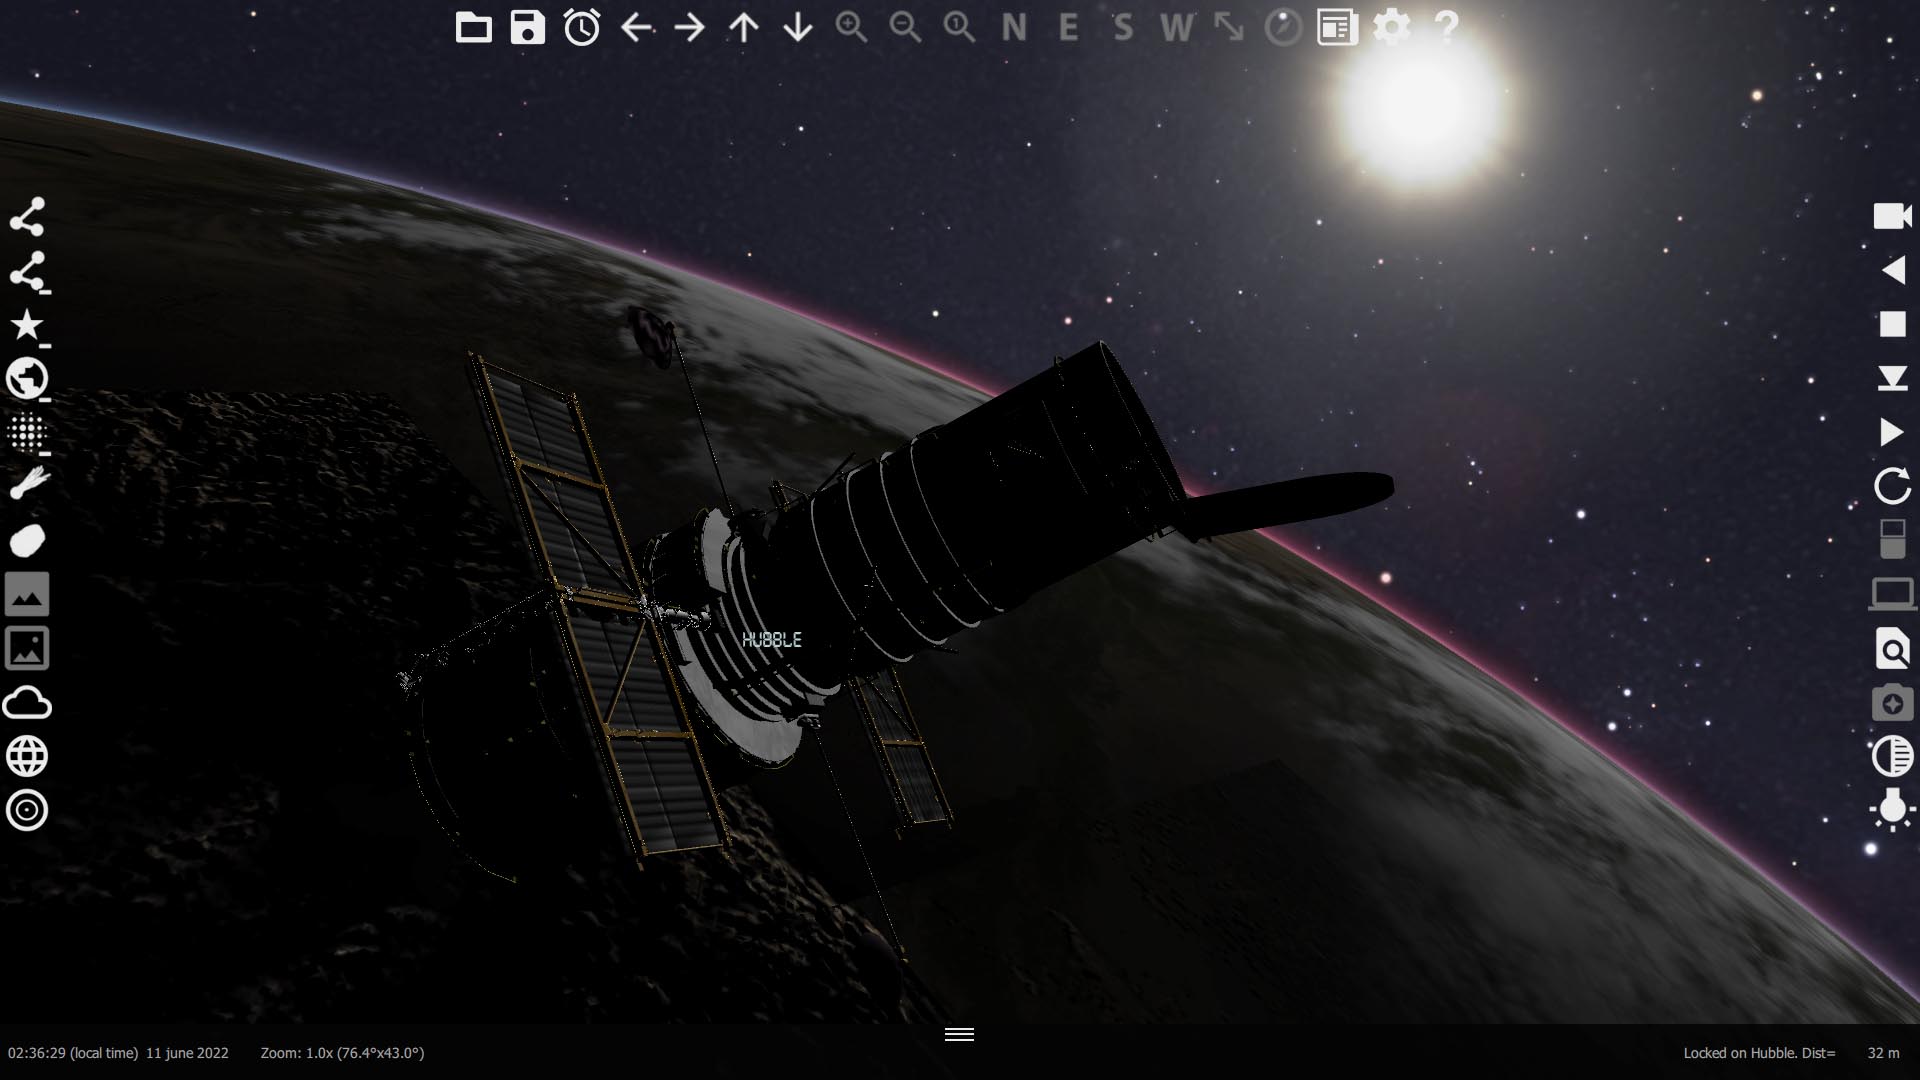
Task: Open the settings gear menu
Action: 1392,28
